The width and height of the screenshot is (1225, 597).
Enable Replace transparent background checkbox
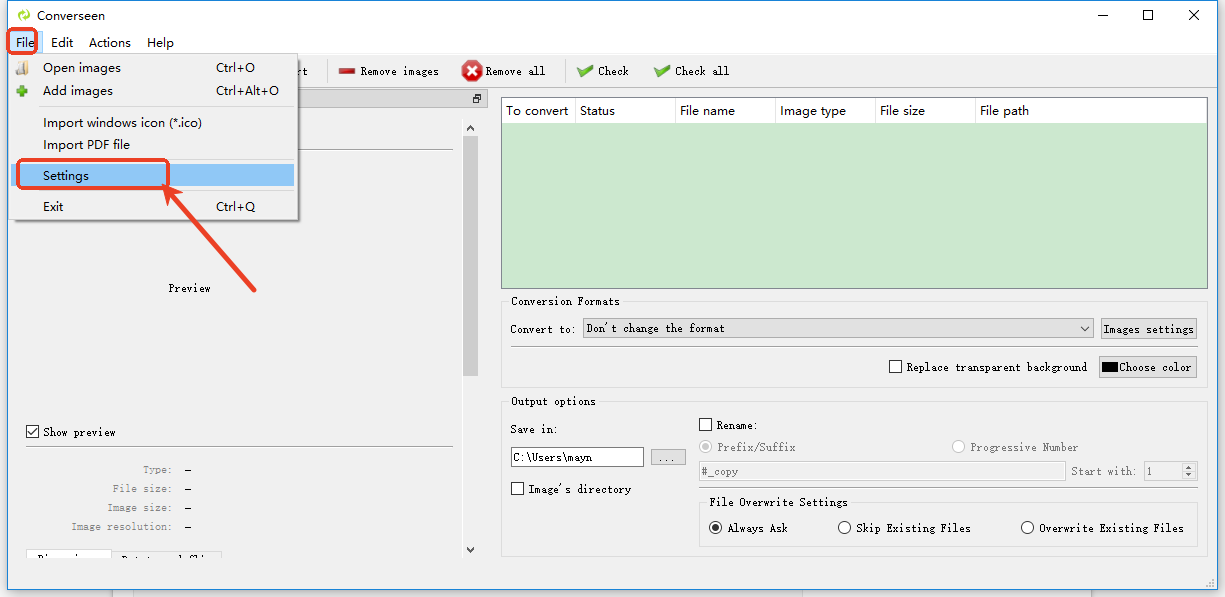coord(895,367)
